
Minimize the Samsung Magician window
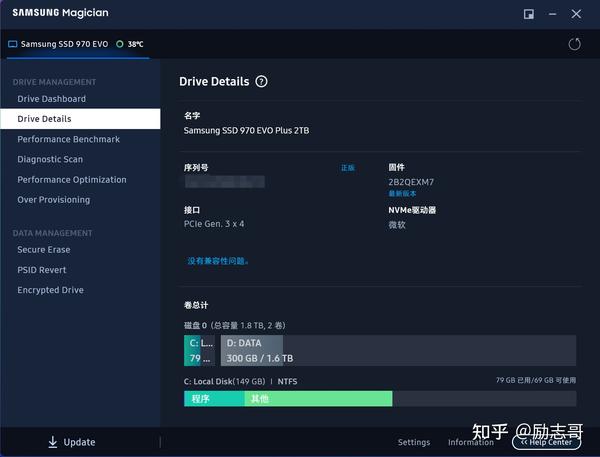pyautogui.click(x=552, y=14)
